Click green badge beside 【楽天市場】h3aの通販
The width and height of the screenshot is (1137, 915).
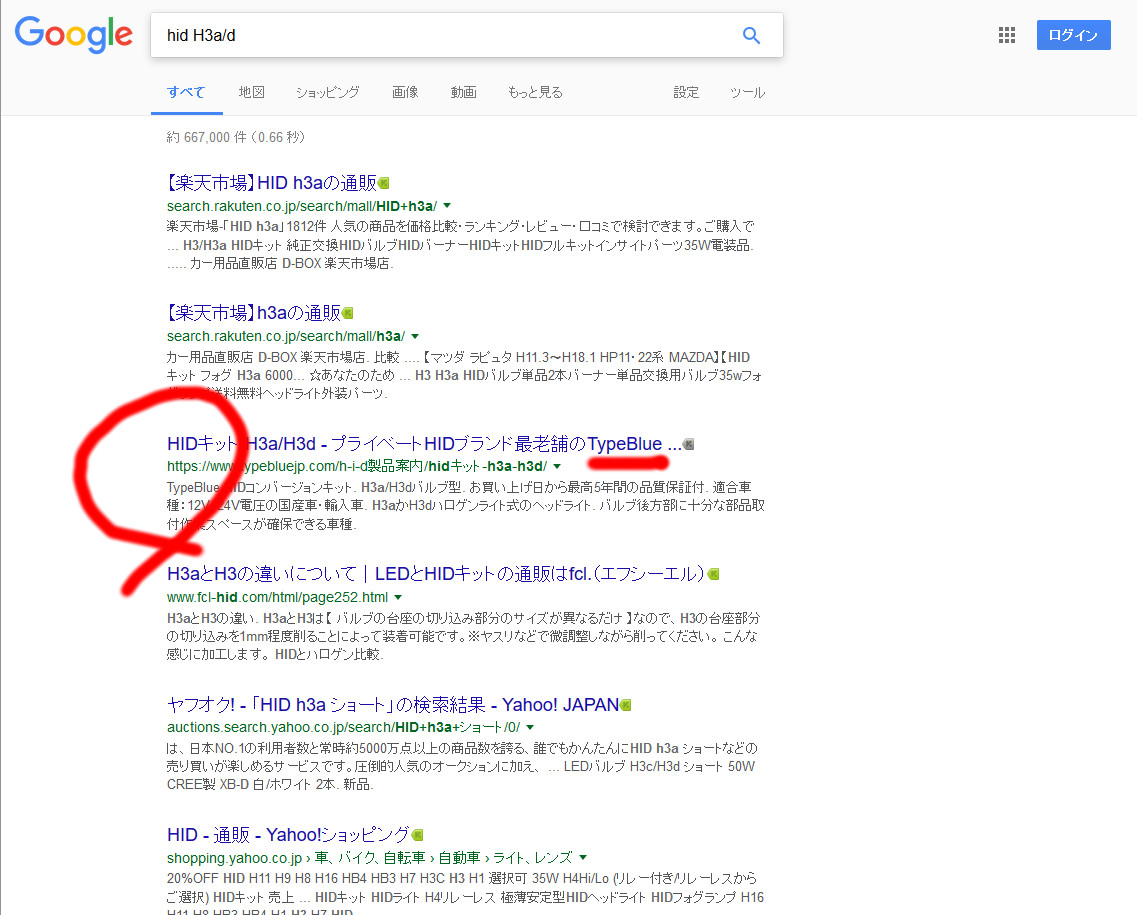[x=347, y=313]
